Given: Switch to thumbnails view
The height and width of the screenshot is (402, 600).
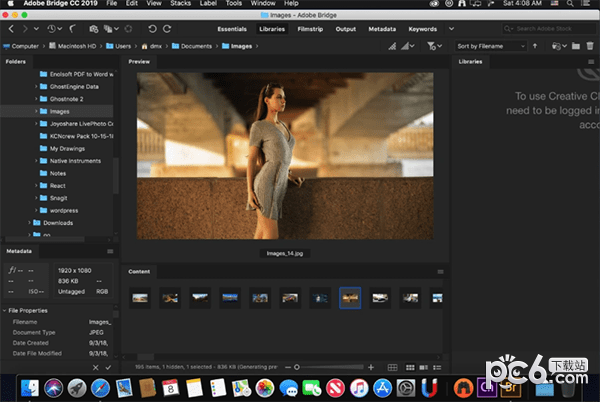Looking at the screenshot, I should 410,368.
